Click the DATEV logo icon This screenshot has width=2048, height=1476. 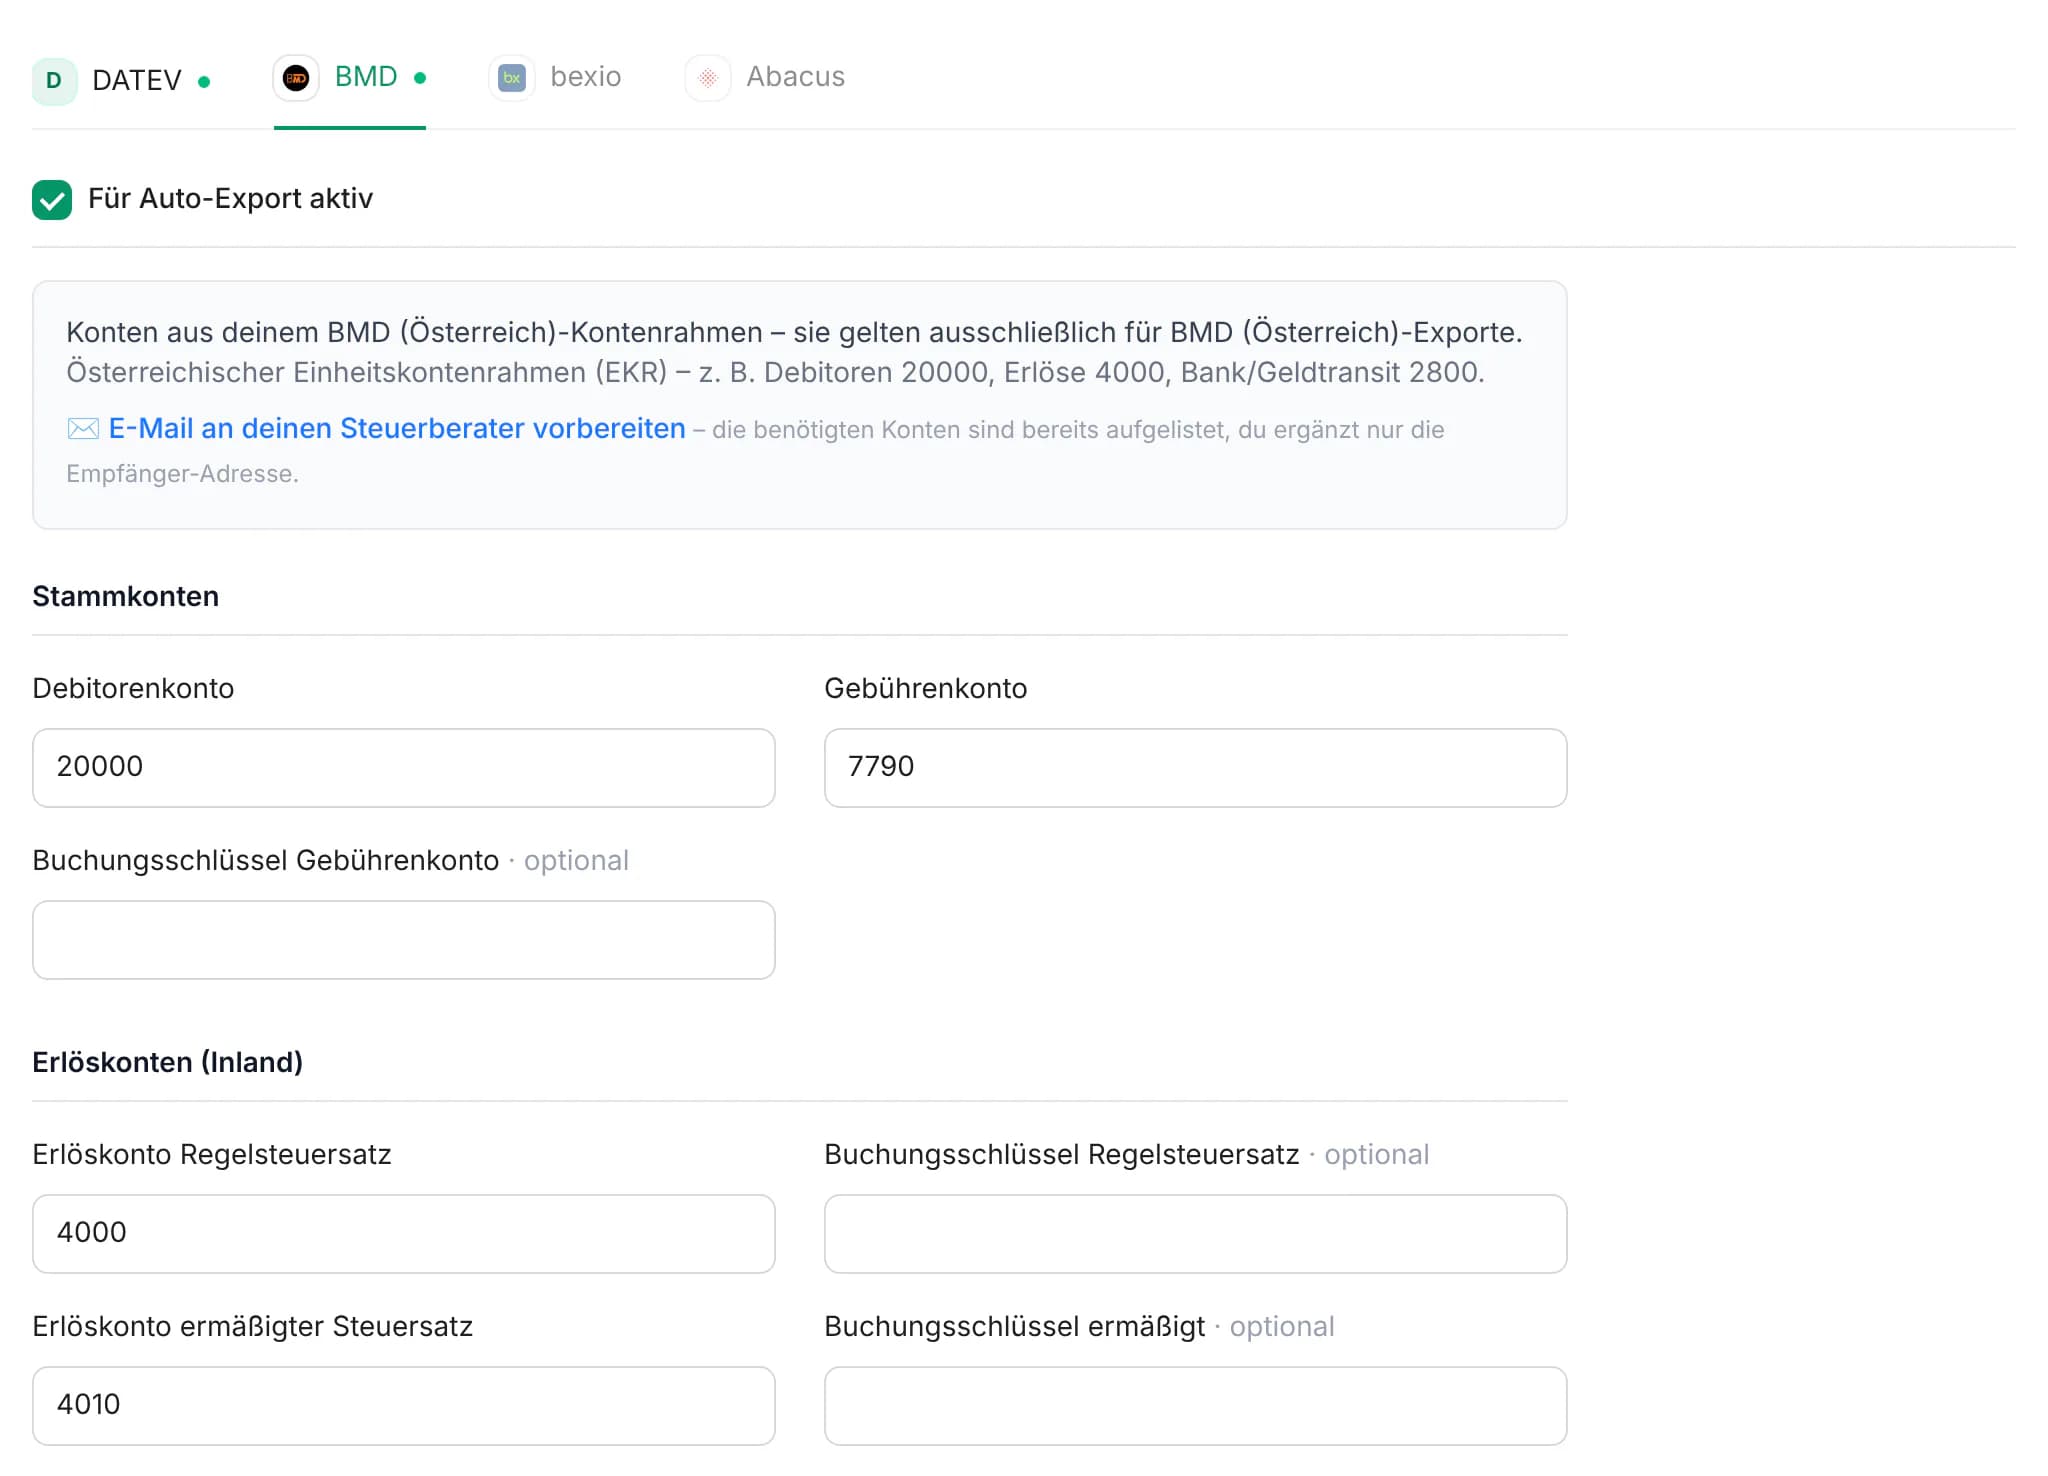tap(54, 81)
